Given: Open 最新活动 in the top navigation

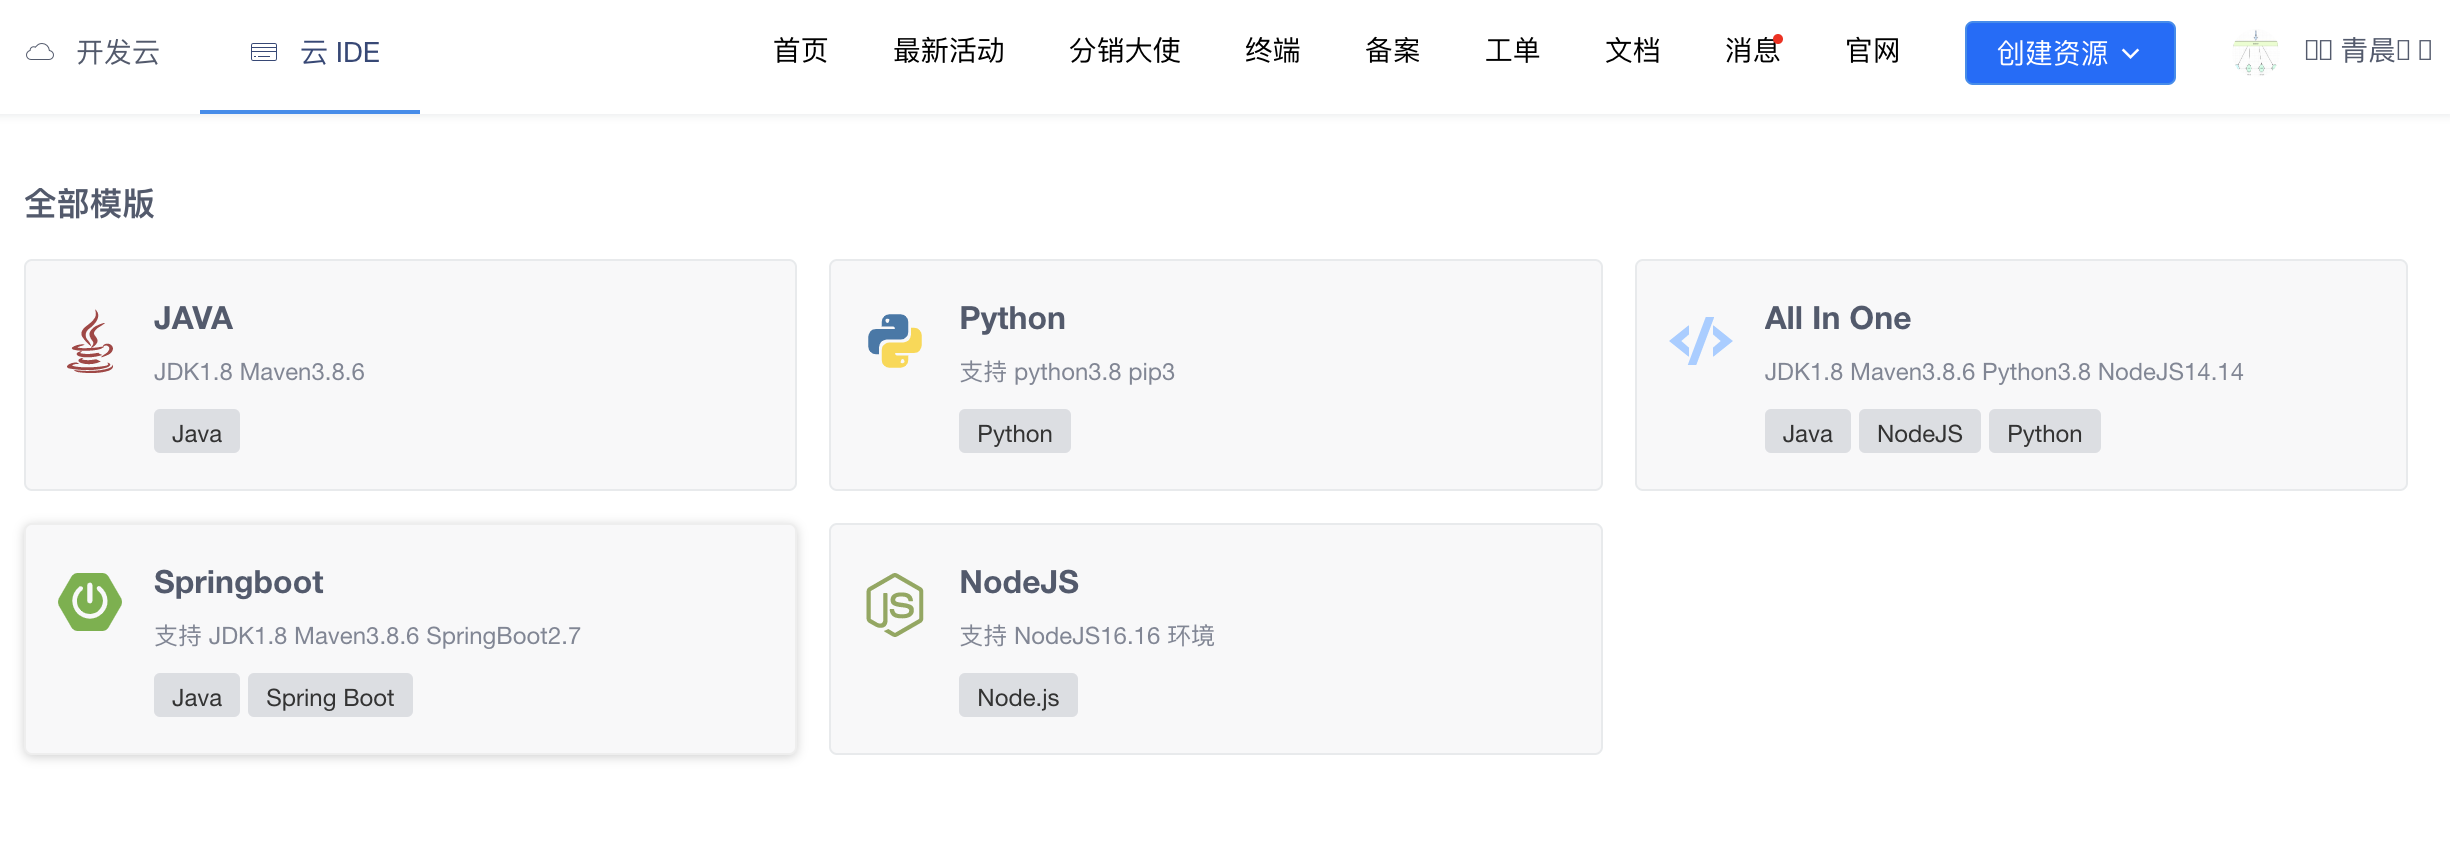Looking at the screenshot, I should point(949,51).
